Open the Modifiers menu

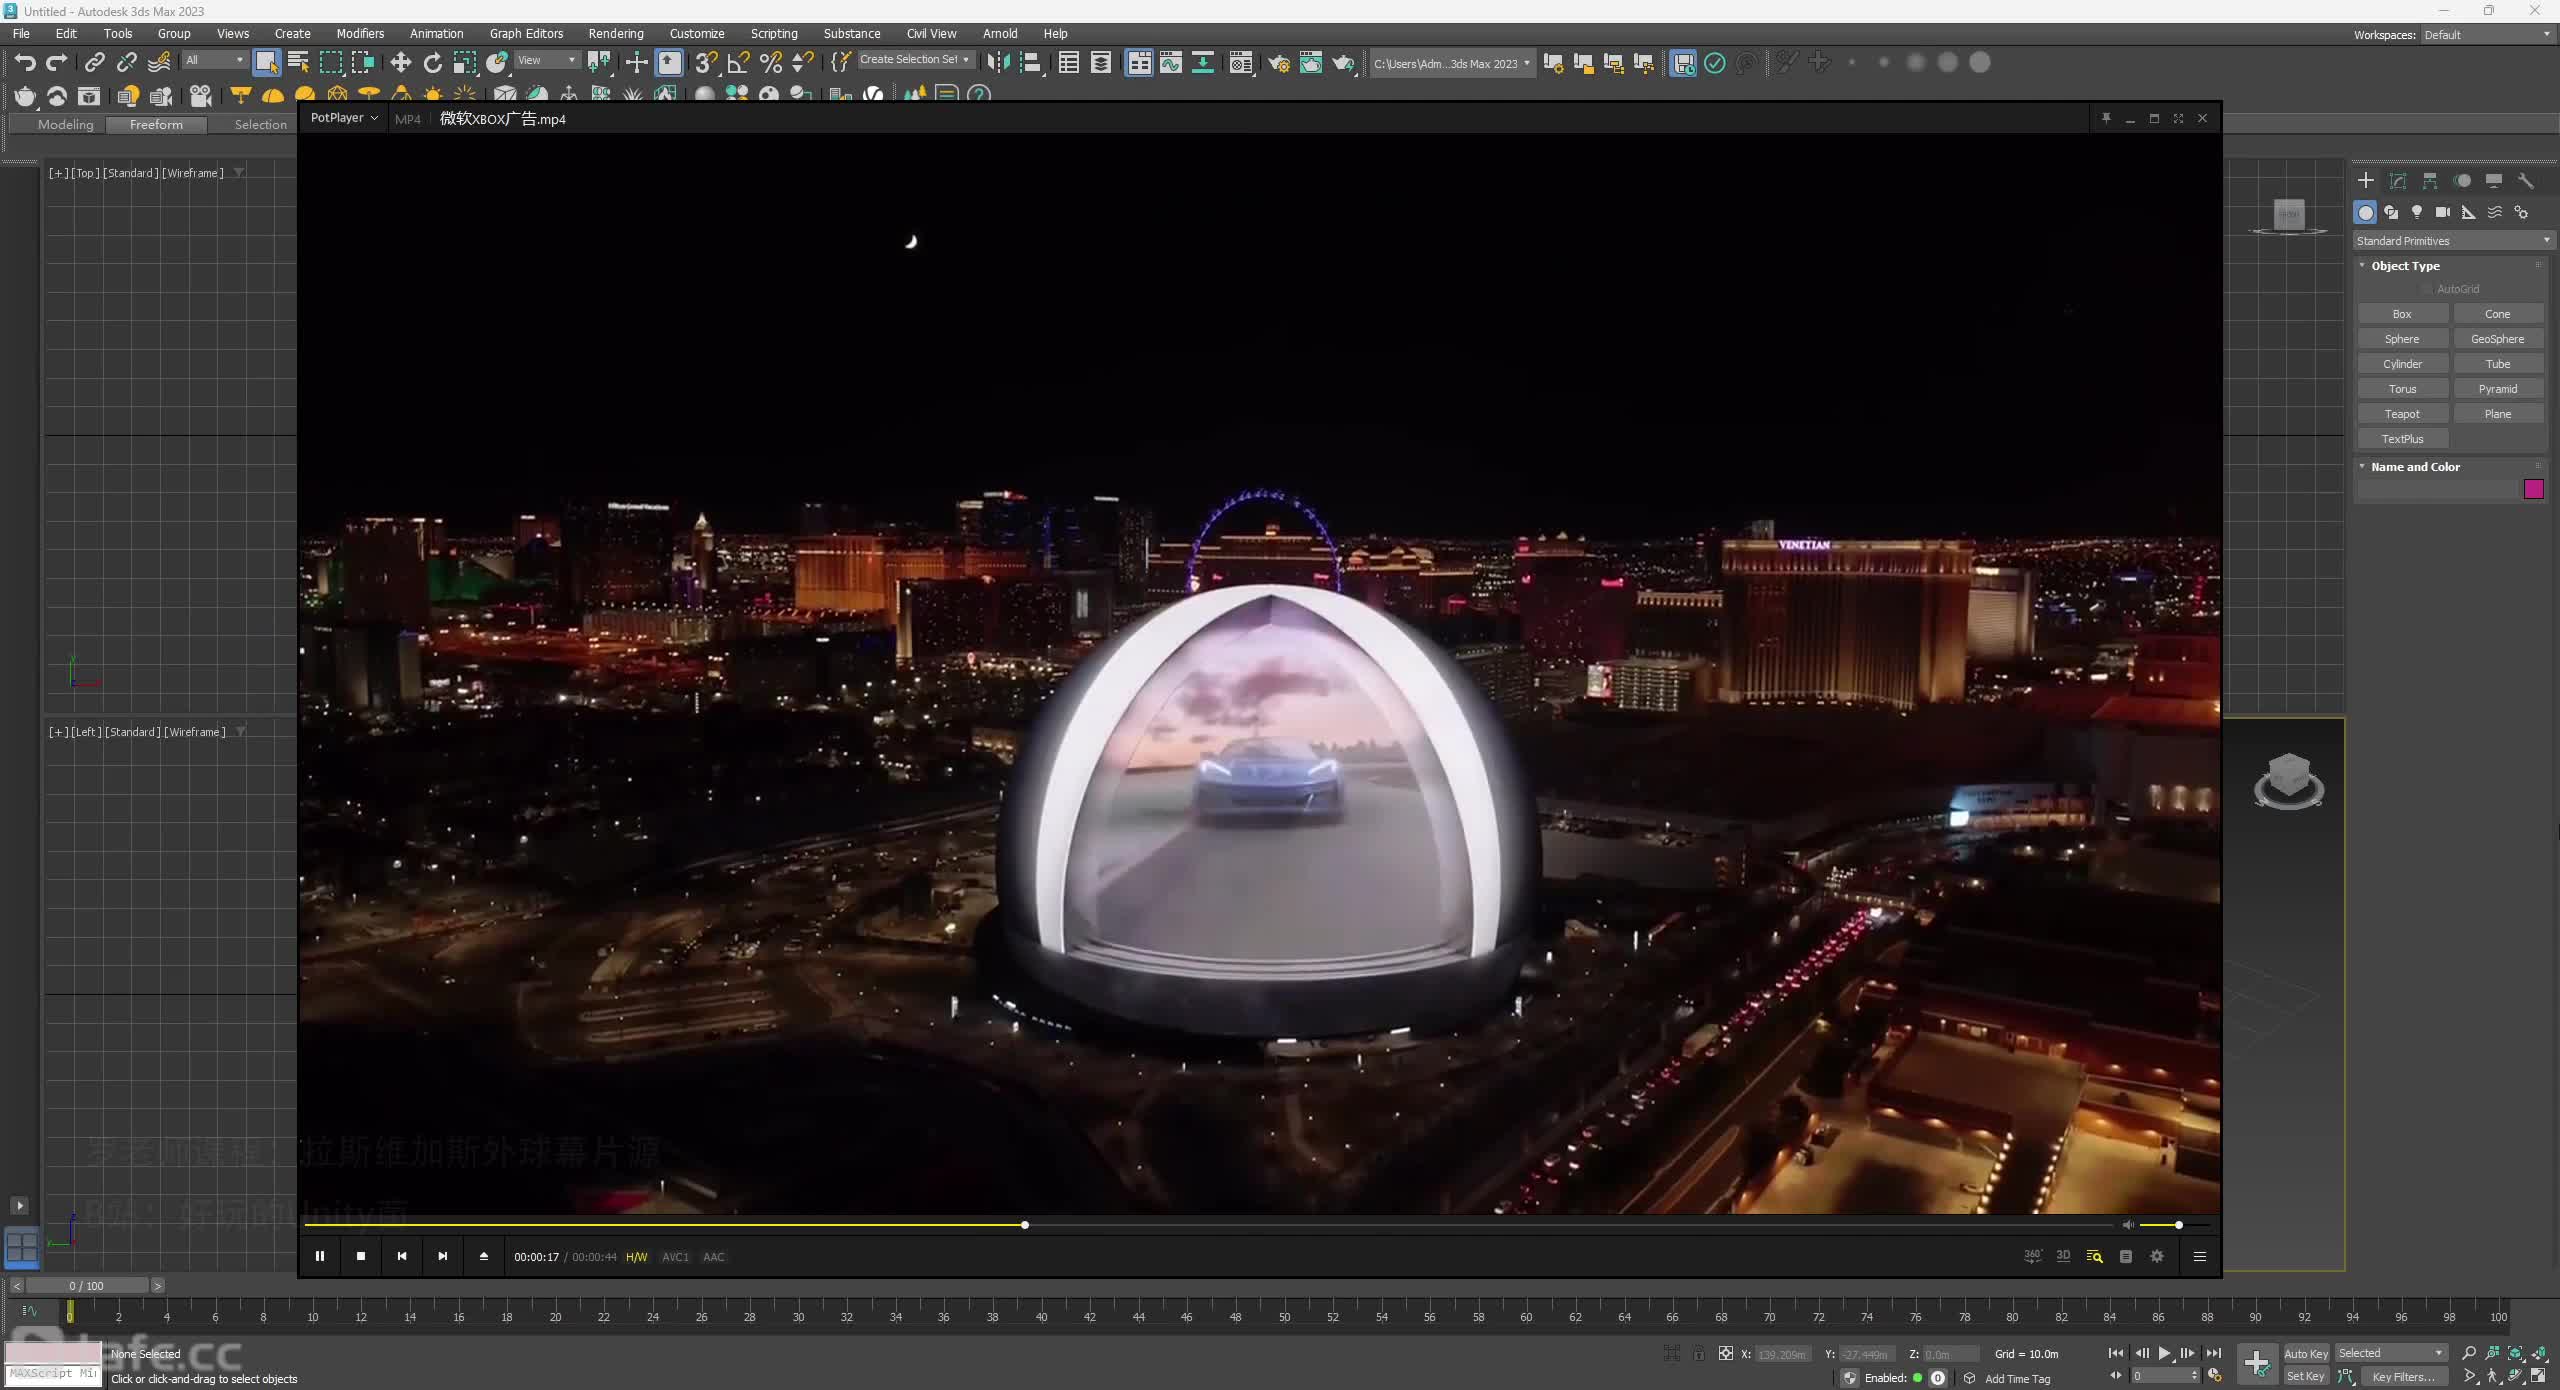point(360,33)
